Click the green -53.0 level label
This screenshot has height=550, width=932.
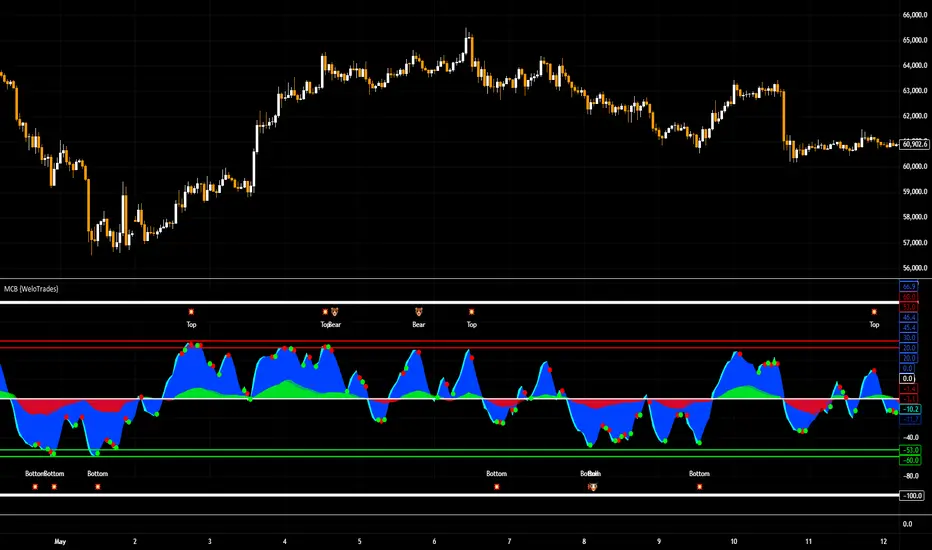911,450
